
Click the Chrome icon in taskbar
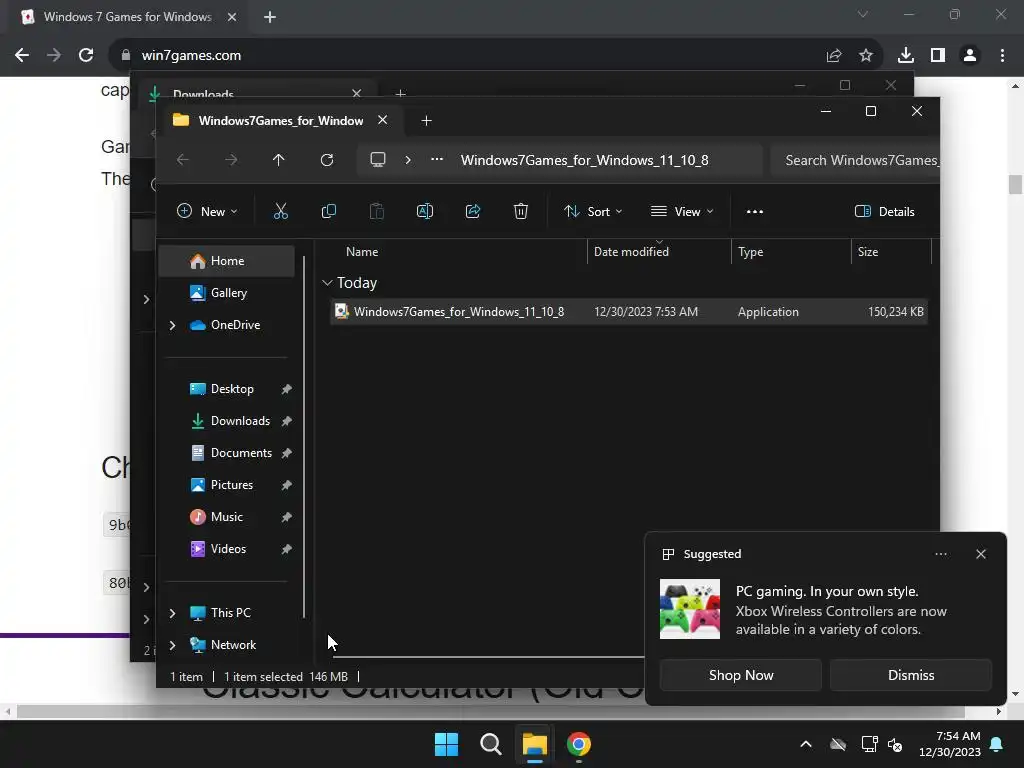click(x=579, y=744)
